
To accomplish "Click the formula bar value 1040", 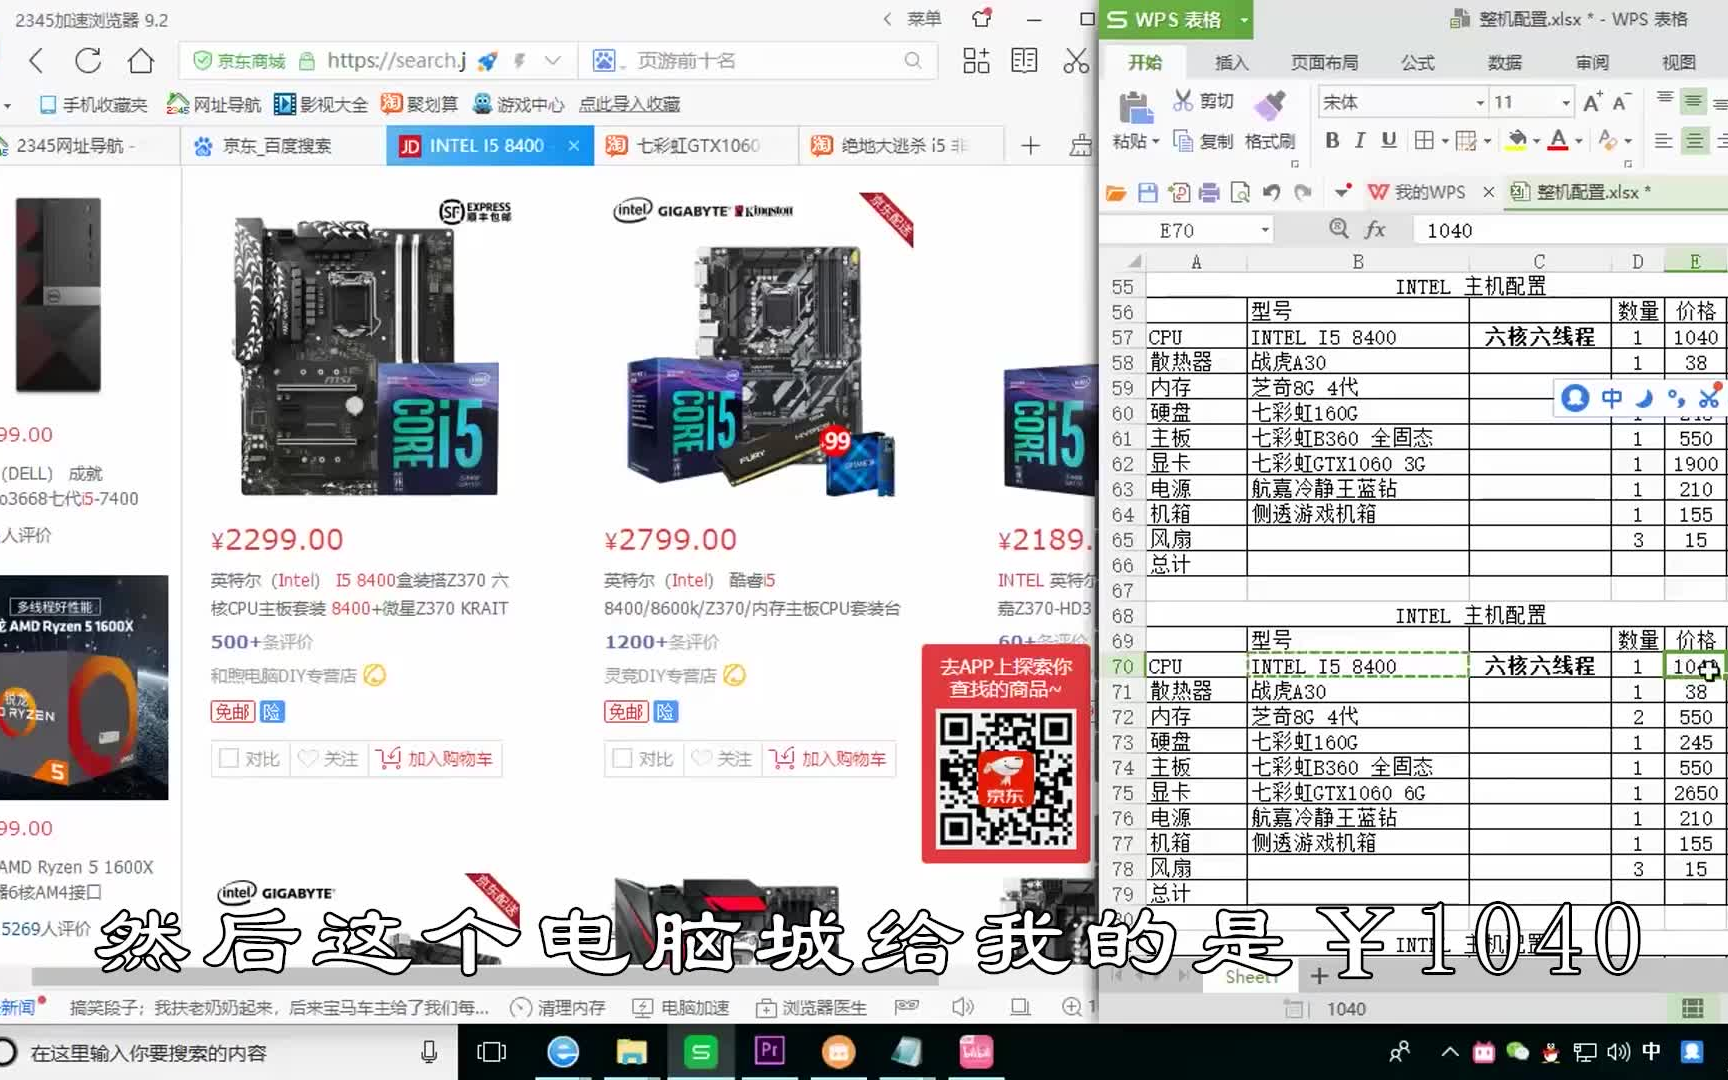I will point(1449,230).
